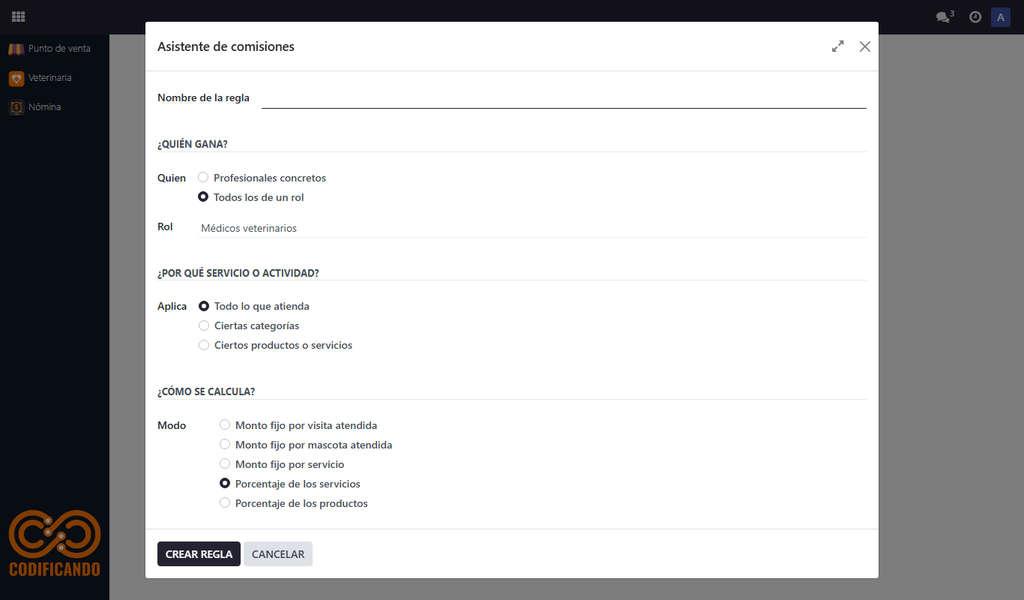1024x600 pixels.
Task: Click the Crear regla button
Action: pyautogui.click(x=199, y=554)
